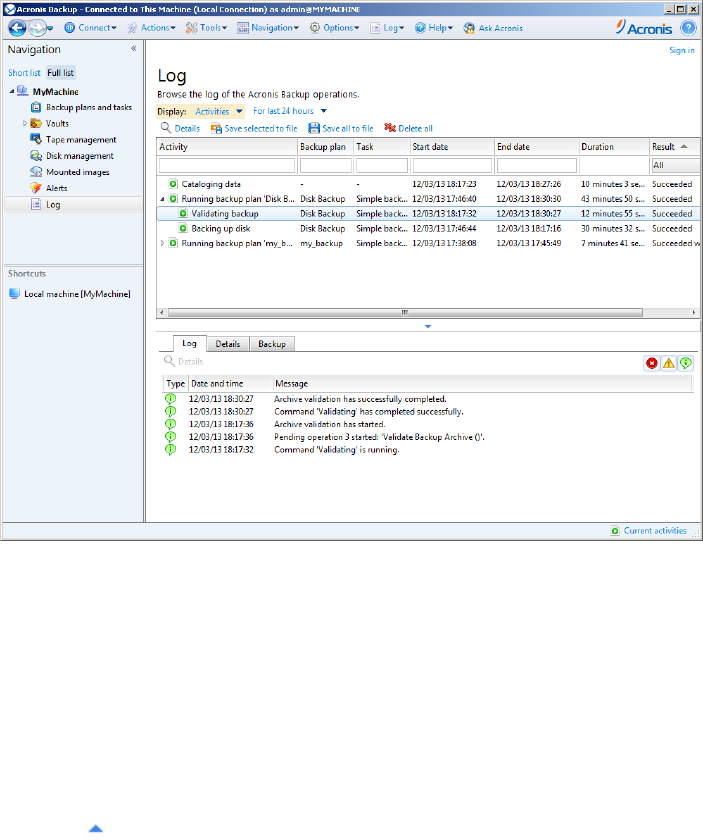Image resolution: width=703 pixels, height=840 pixels.
Task: Switch to Short list view
Action: pyautogui.click(x=24, y=73)
